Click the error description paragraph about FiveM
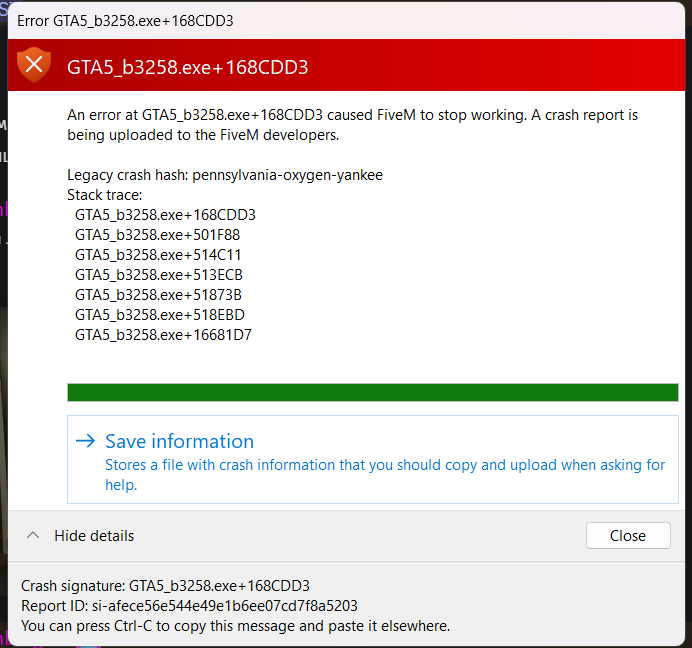The height and width of the screenshot is (648, 692). click(353, 125)
